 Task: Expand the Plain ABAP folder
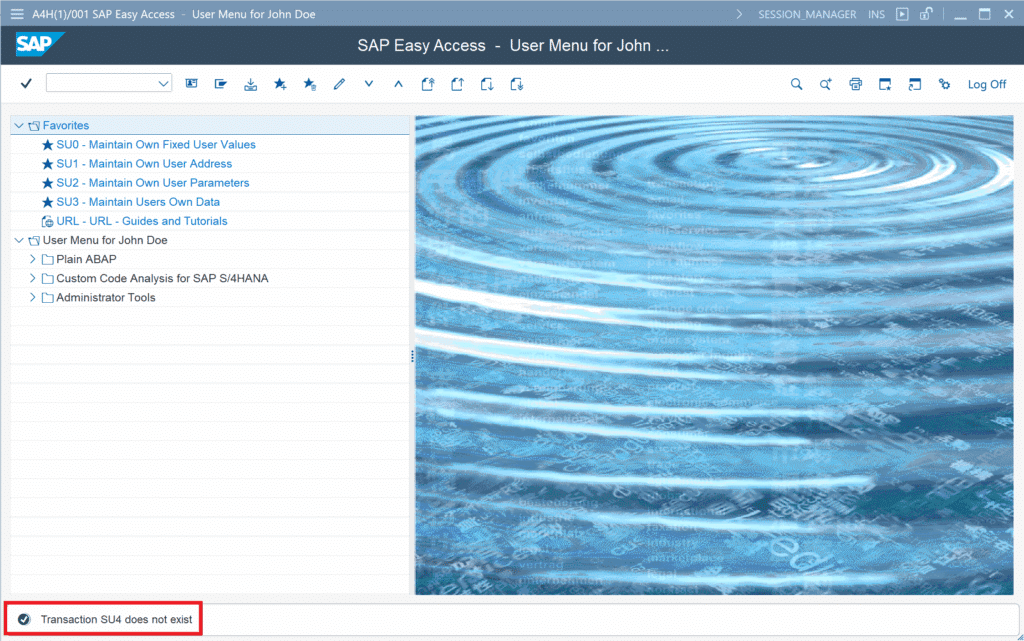click(x=33, y=259)
